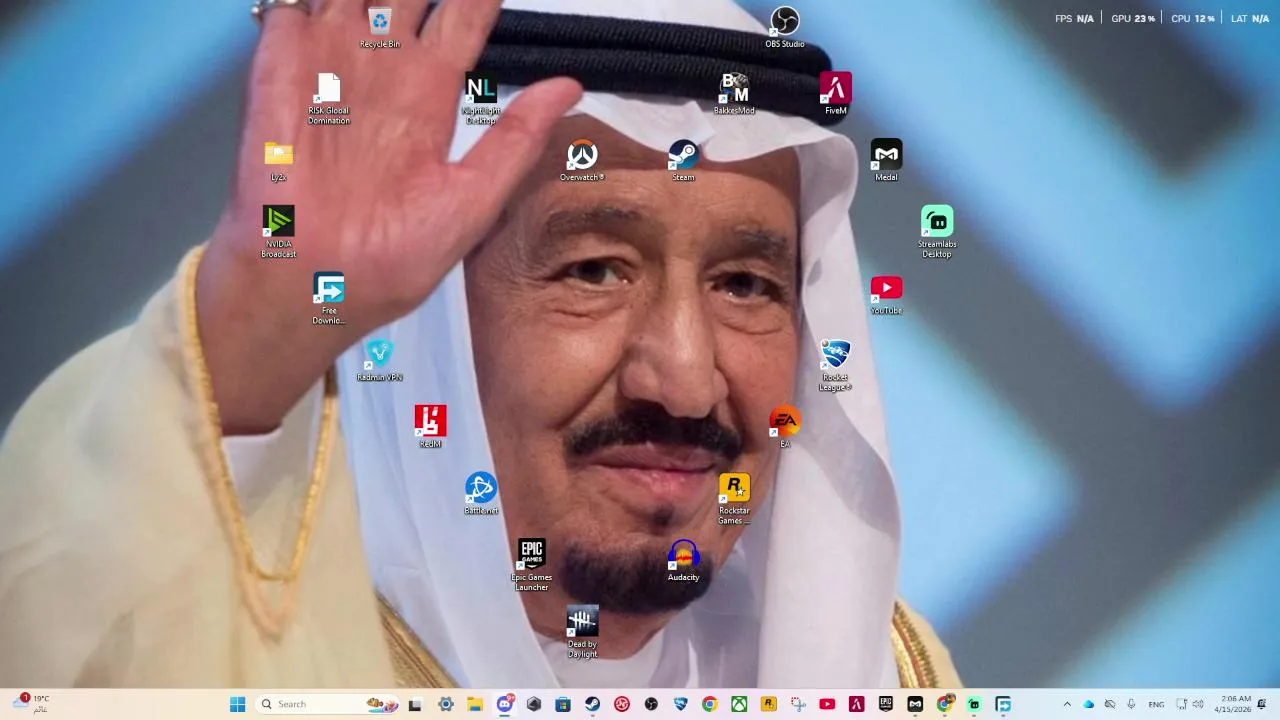Launch BakkesMod from the desktop

point(734,94)
